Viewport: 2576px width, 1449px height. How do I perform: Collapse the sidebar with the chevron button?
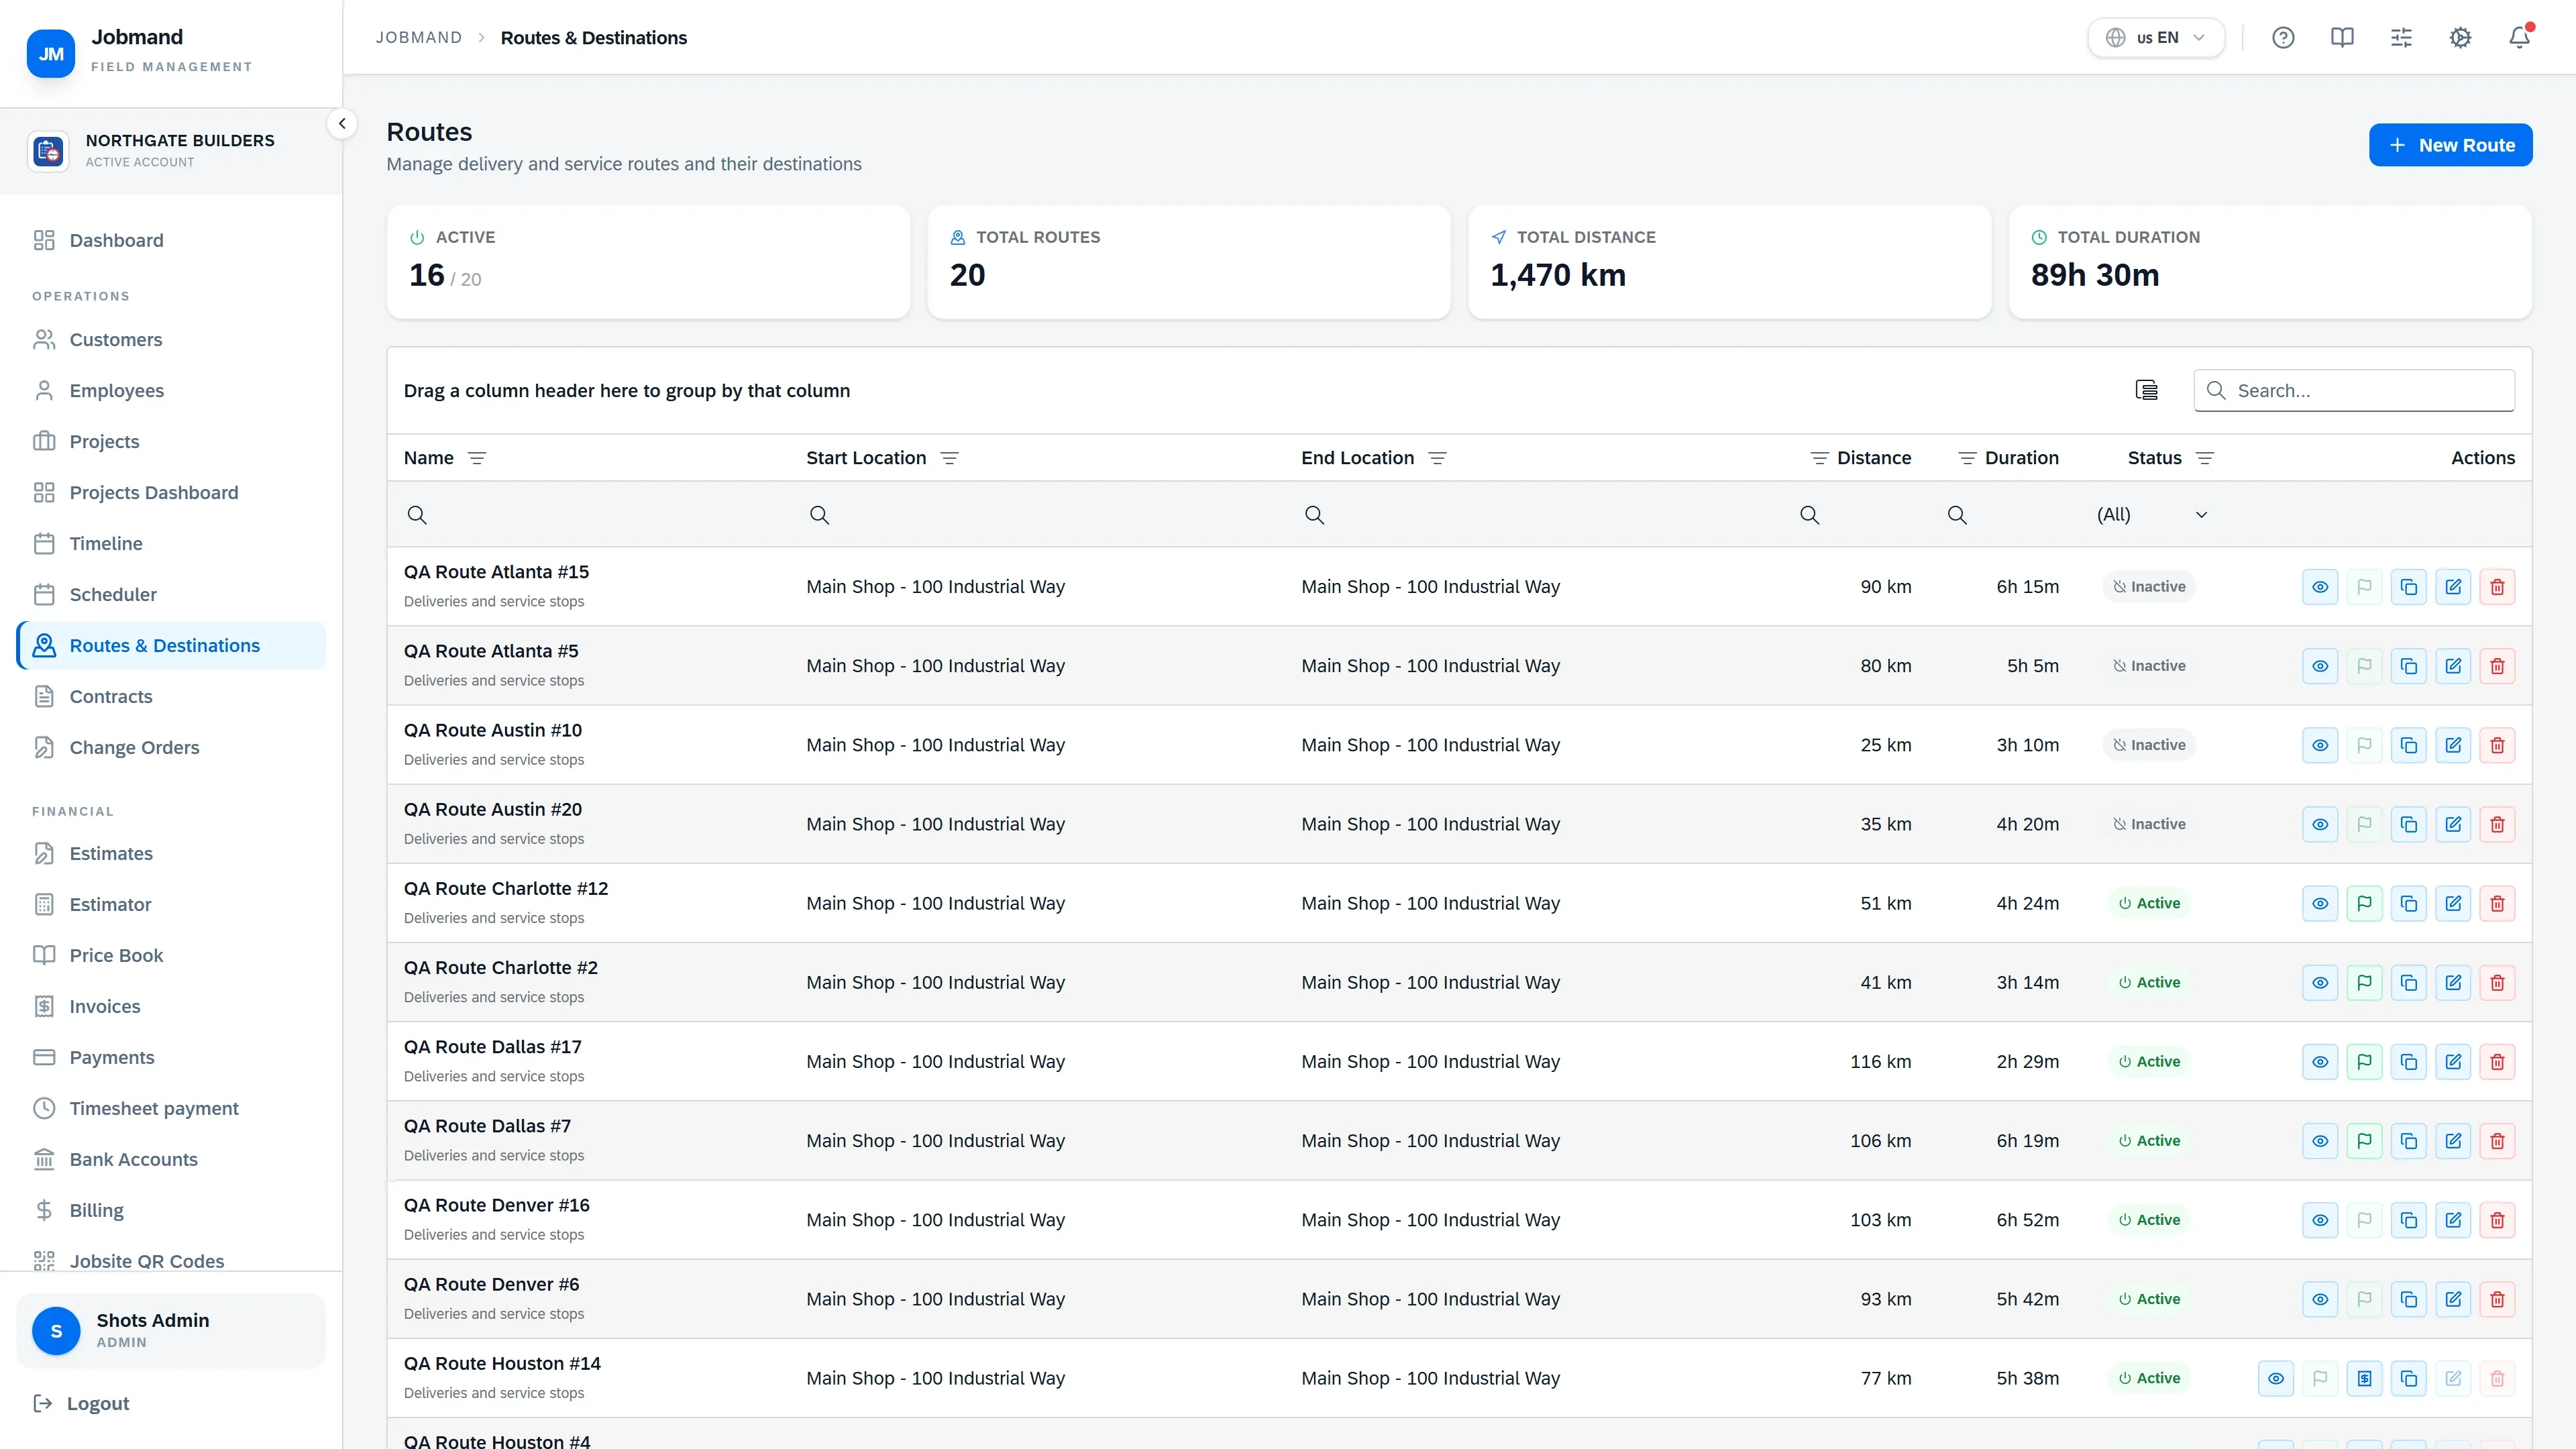click(342, 124)
